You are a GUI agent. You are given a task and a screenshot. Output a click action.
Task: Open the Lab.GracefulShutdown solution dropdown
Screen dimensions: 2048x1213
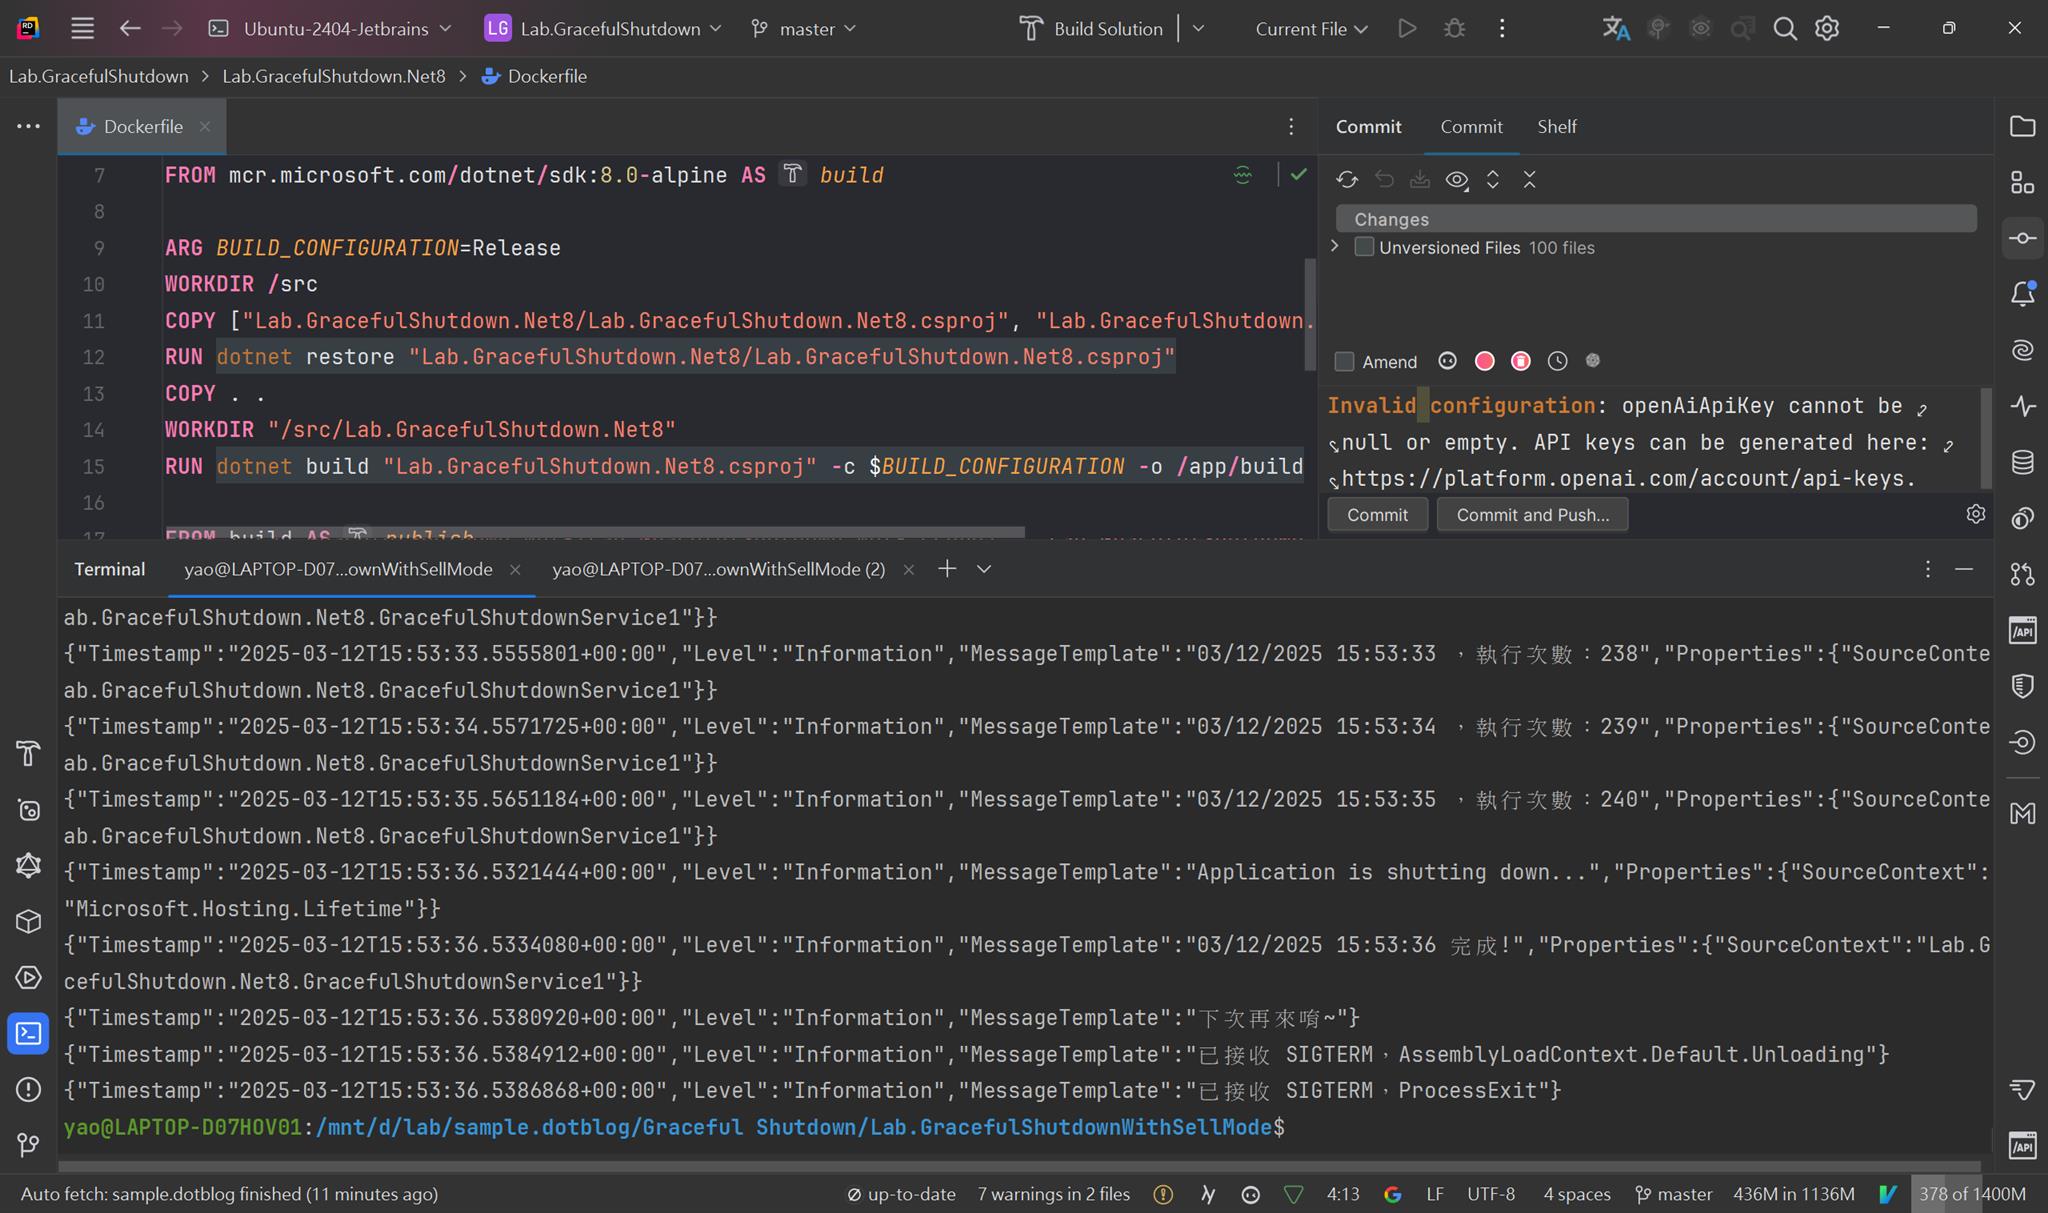point(603,28)
